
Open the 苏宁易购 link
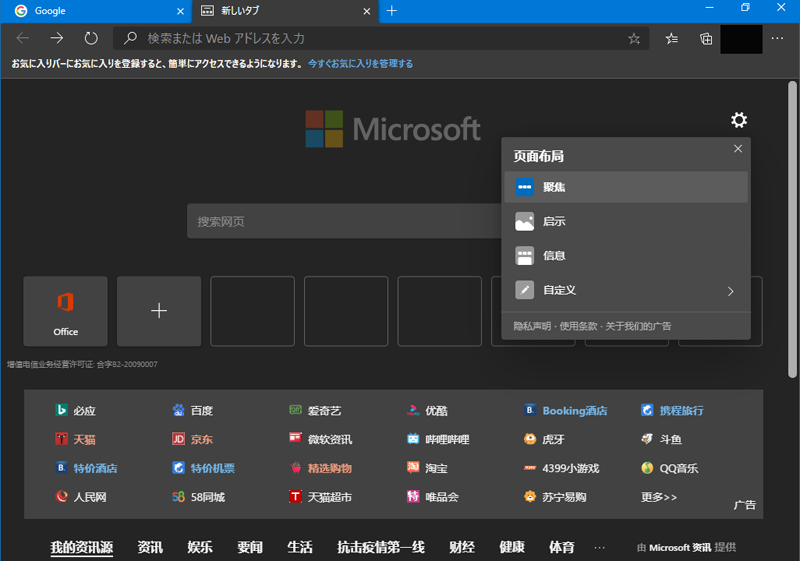click(555, 497)
